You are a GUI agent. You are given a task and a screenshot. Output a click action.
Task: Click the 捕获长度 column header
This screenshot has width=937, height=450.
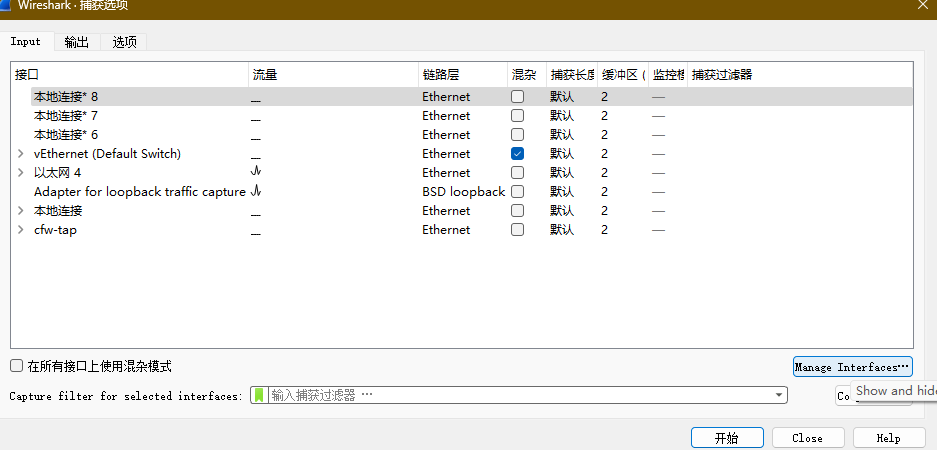point(572,75)
